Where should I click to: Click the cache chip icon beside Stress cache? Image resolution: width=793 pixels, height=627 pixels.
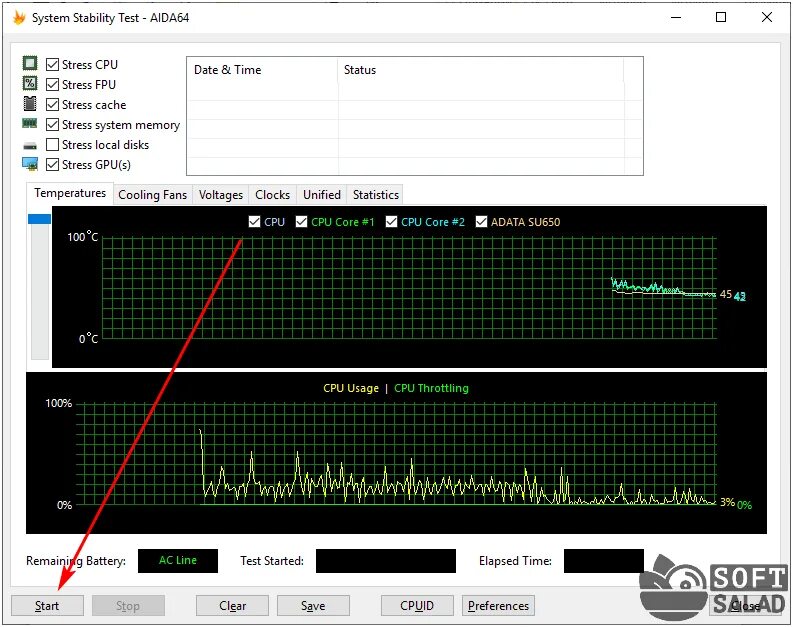coord(30,103)
